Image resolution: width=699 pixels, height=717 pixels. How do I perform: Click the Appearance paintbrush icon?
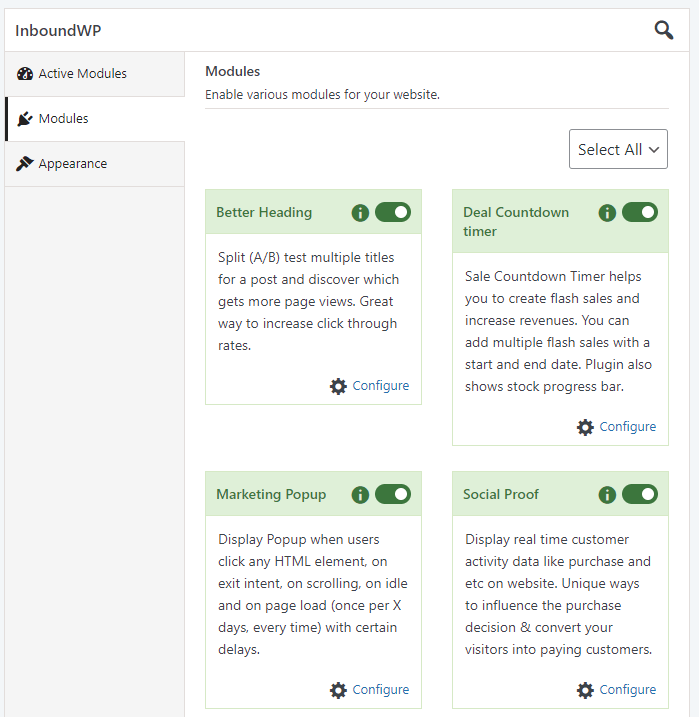(x=25, y=163)
